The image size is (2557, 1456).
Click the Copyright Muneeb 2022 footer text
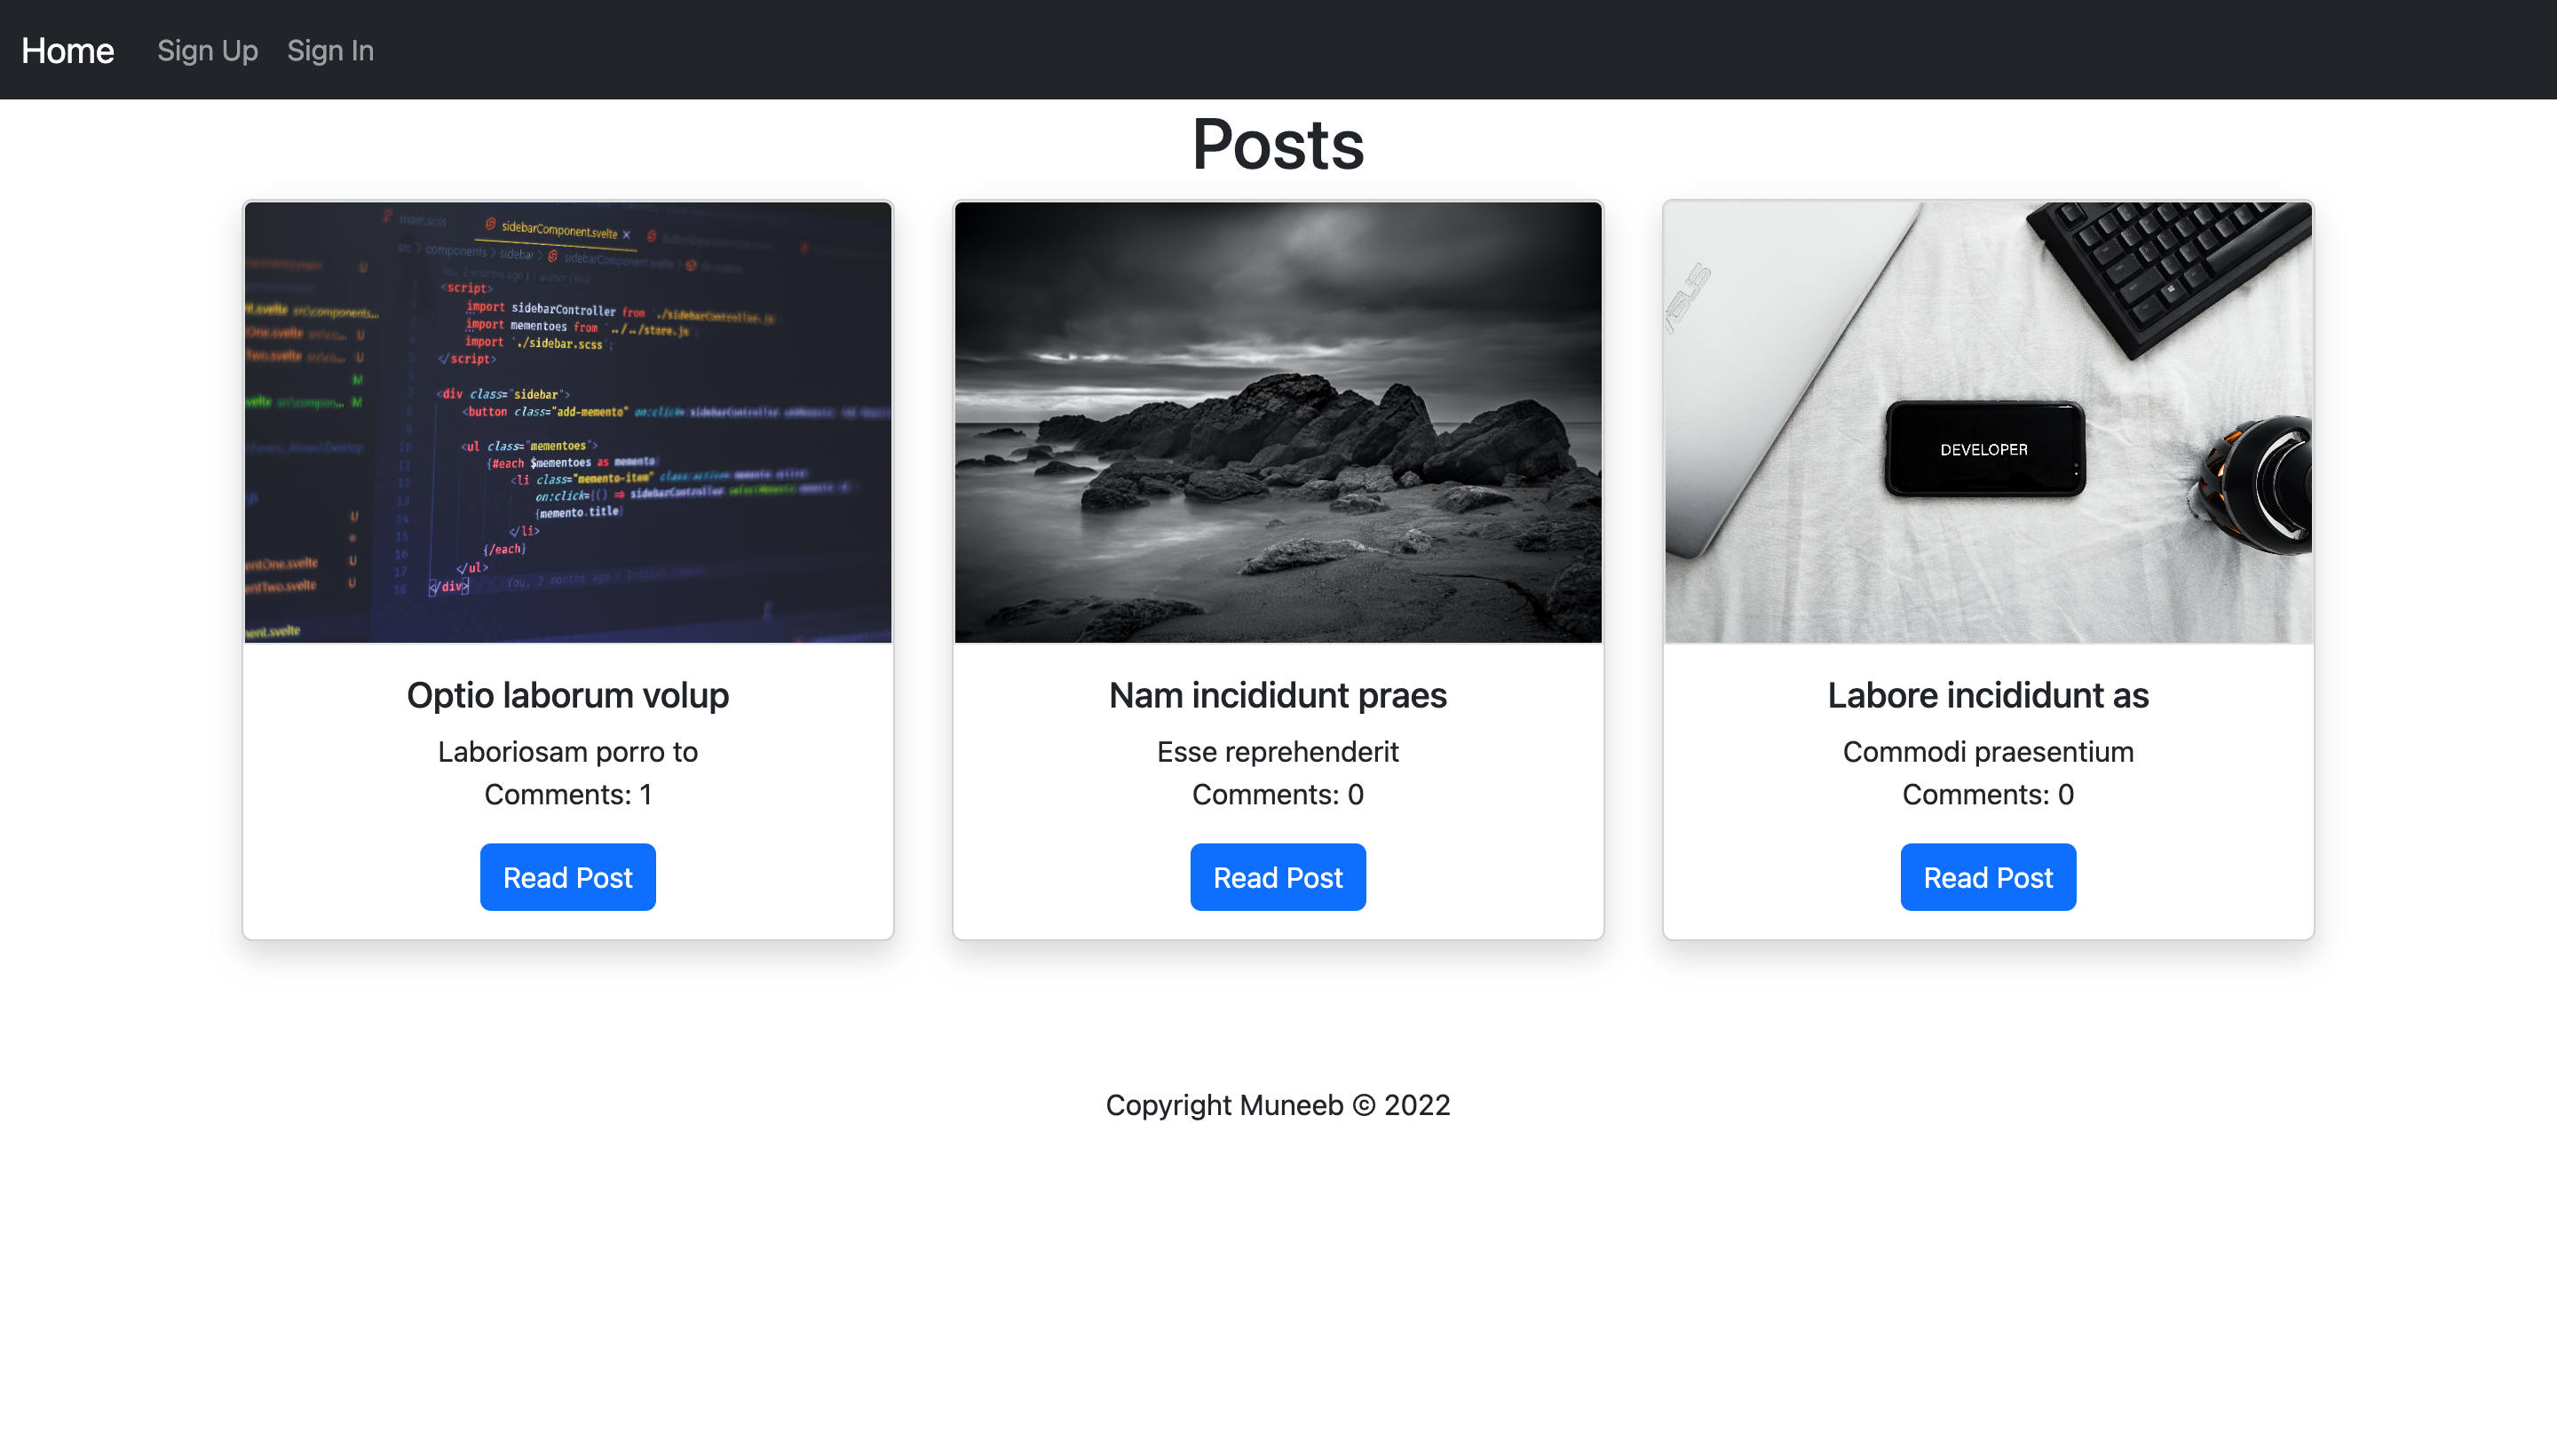click(1277, 1105)
